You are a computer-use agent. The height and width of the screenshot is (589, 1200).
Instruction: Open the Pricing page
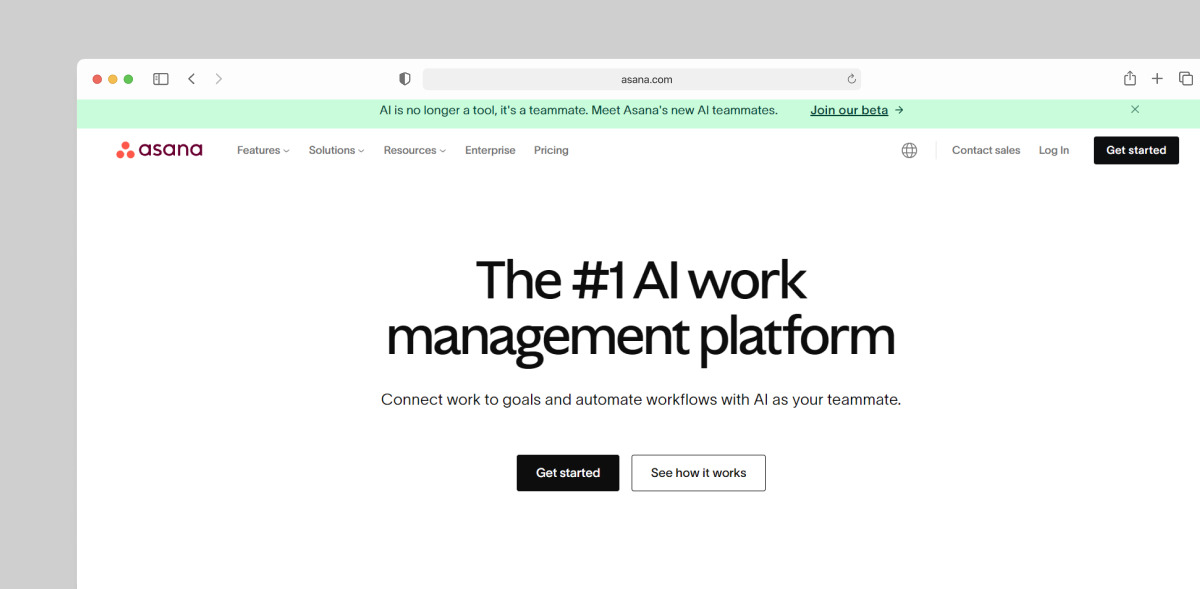coord(551,150)
